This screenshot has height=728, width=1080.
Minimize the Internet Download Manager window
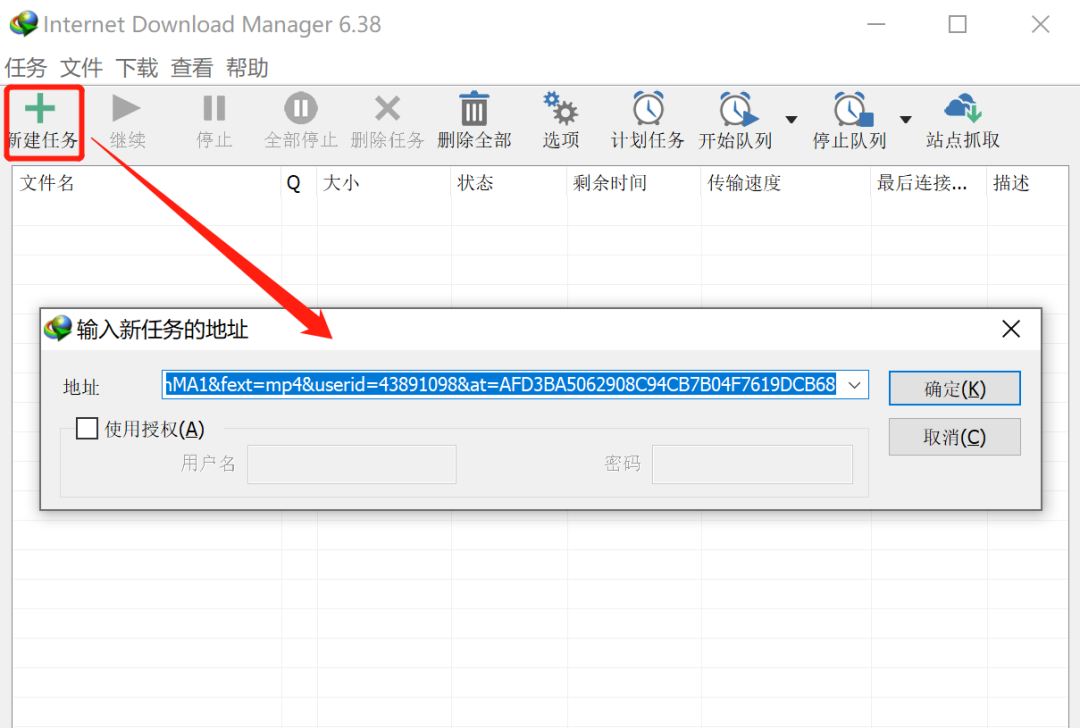click(x=876, y=24)
